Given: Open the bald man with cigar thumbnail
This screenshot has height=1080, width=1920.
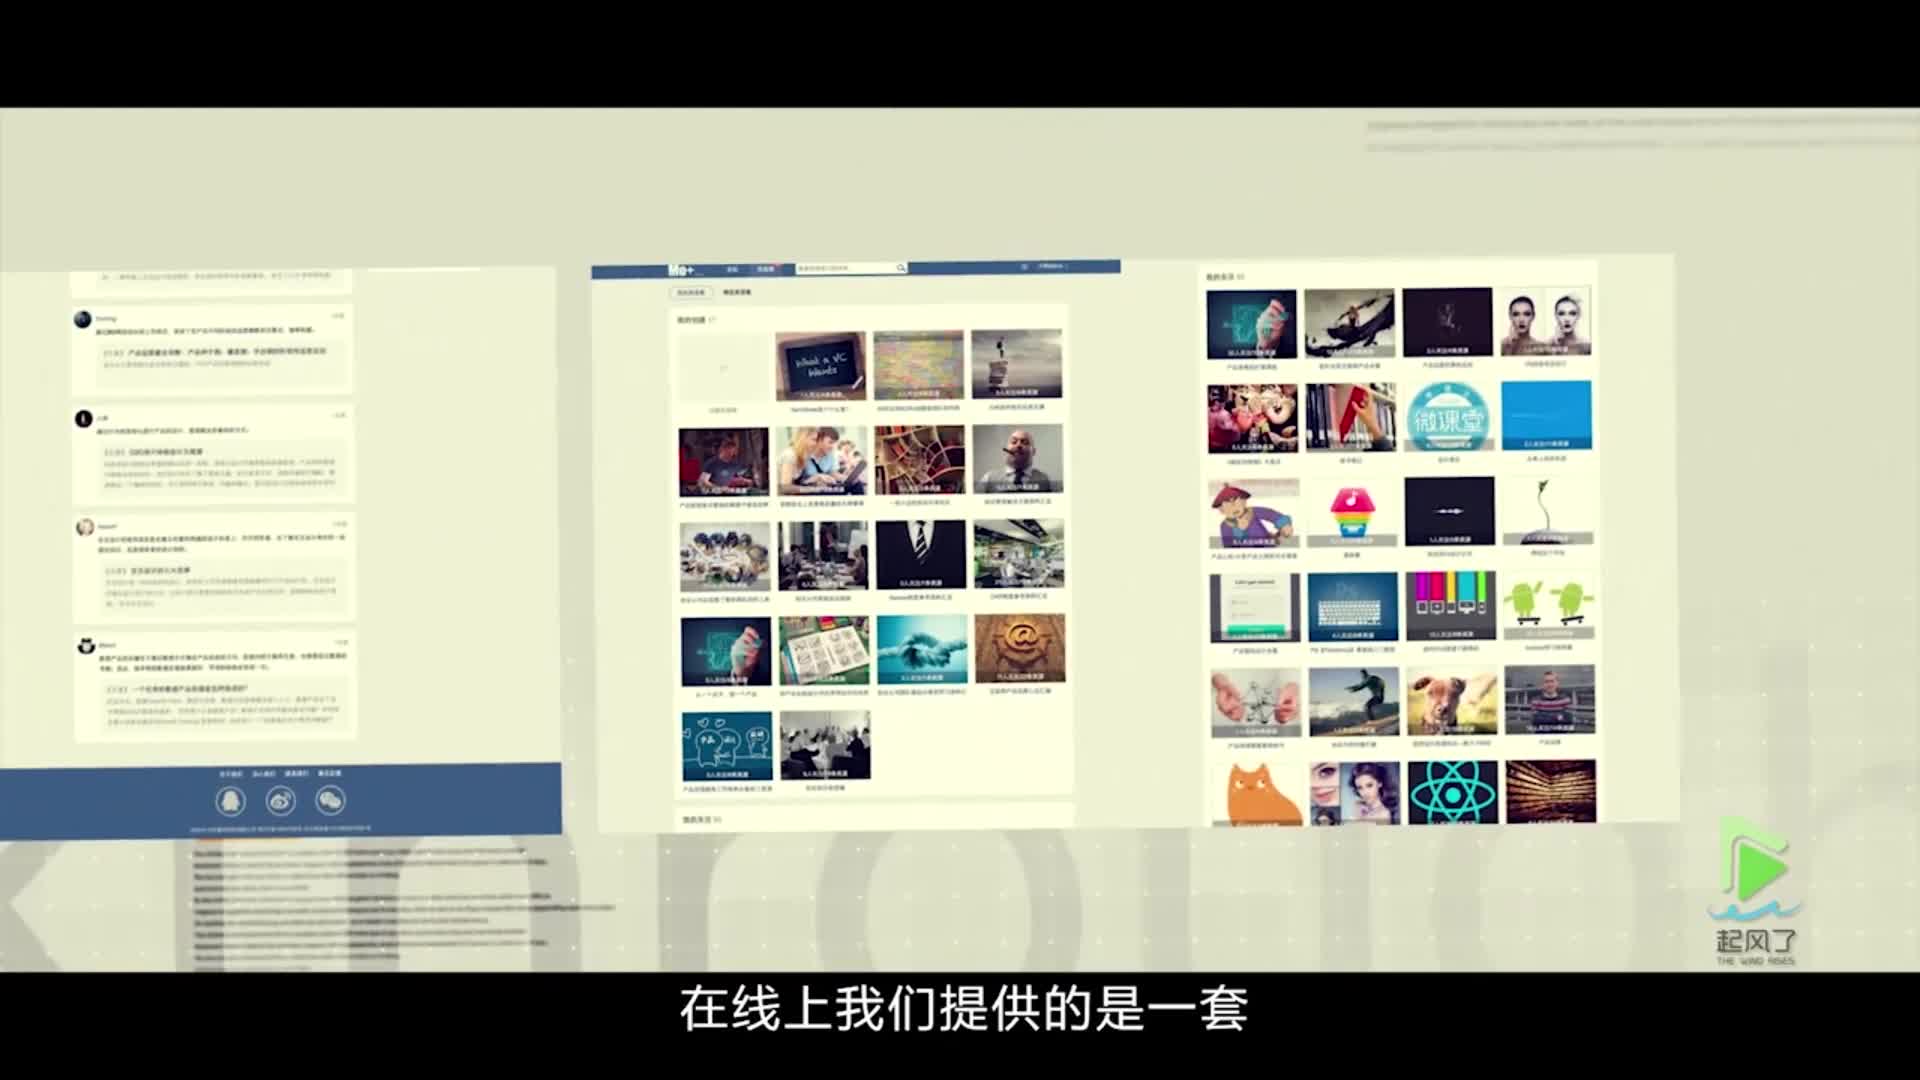Looking at the screenshot, I should tap(1018, 459).
